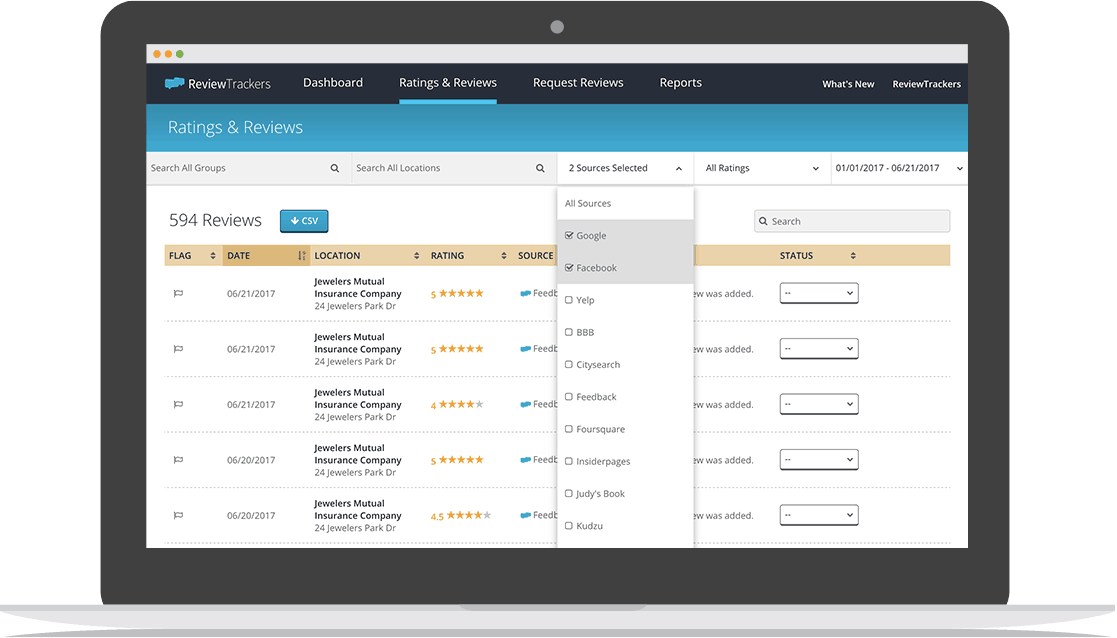
Task: Click the '594 Reviews' count text
Action: 215,221
